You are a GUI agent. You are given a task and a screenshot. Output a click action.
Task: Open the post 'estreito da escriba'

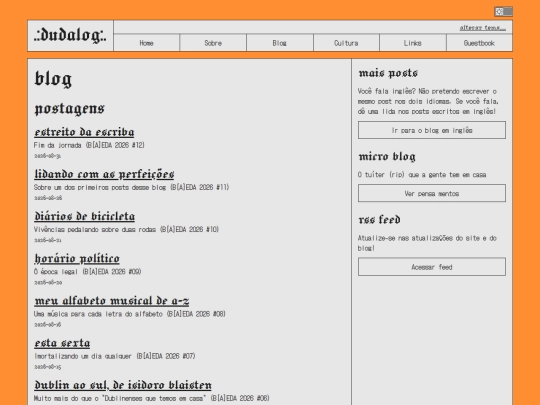pos(84,132)
